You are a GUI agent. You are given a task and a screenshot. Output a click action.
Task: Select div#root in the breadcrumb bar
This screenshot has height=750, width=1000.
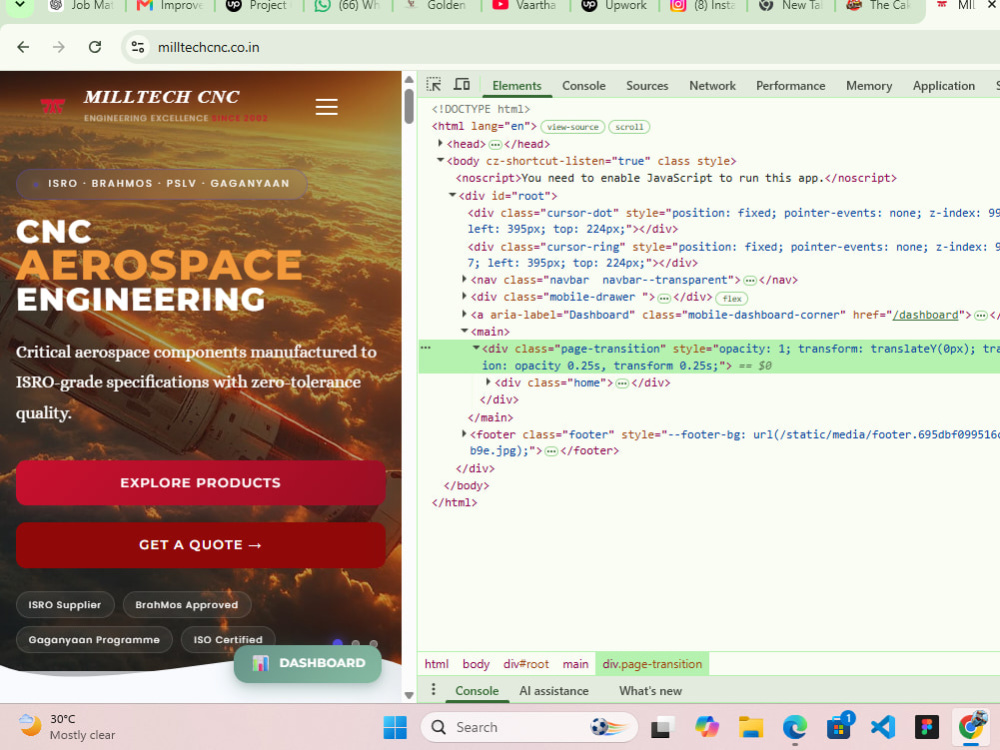pos(526,664)
